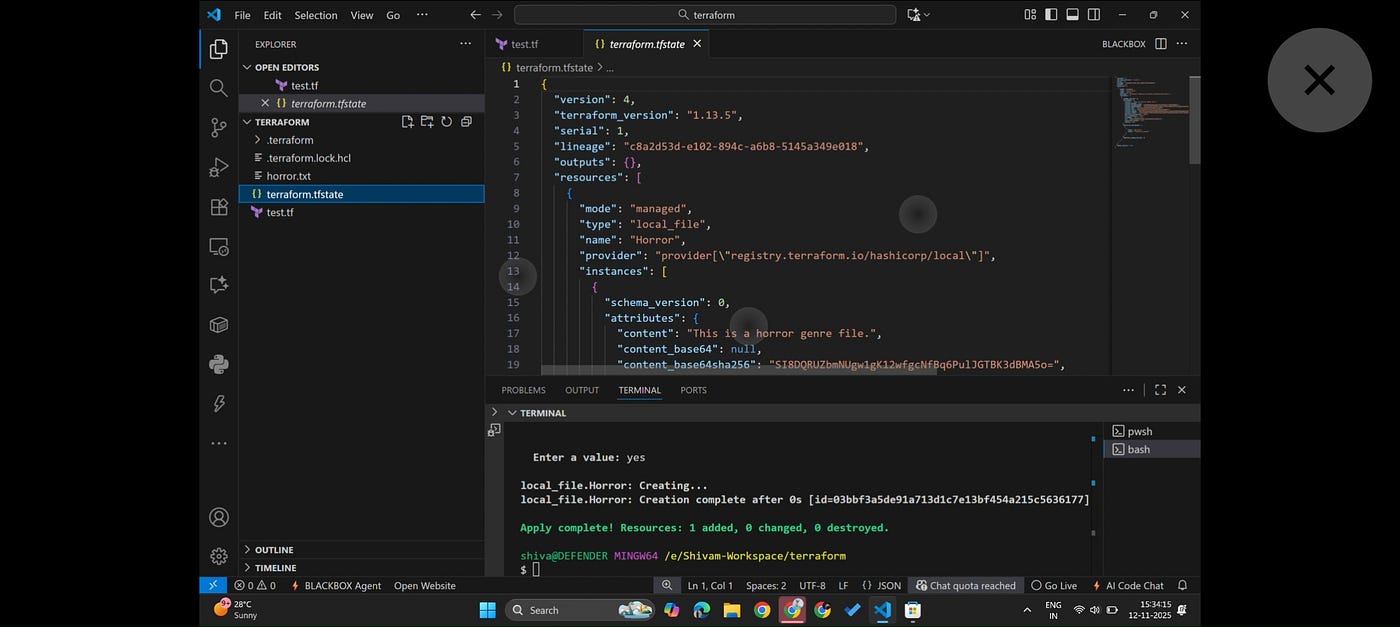This screenshot has height=627, width=1400.
Task: Open editor More Actions beside BLACKBOX
Action: pyautogui.click(x=1182, y=44)
